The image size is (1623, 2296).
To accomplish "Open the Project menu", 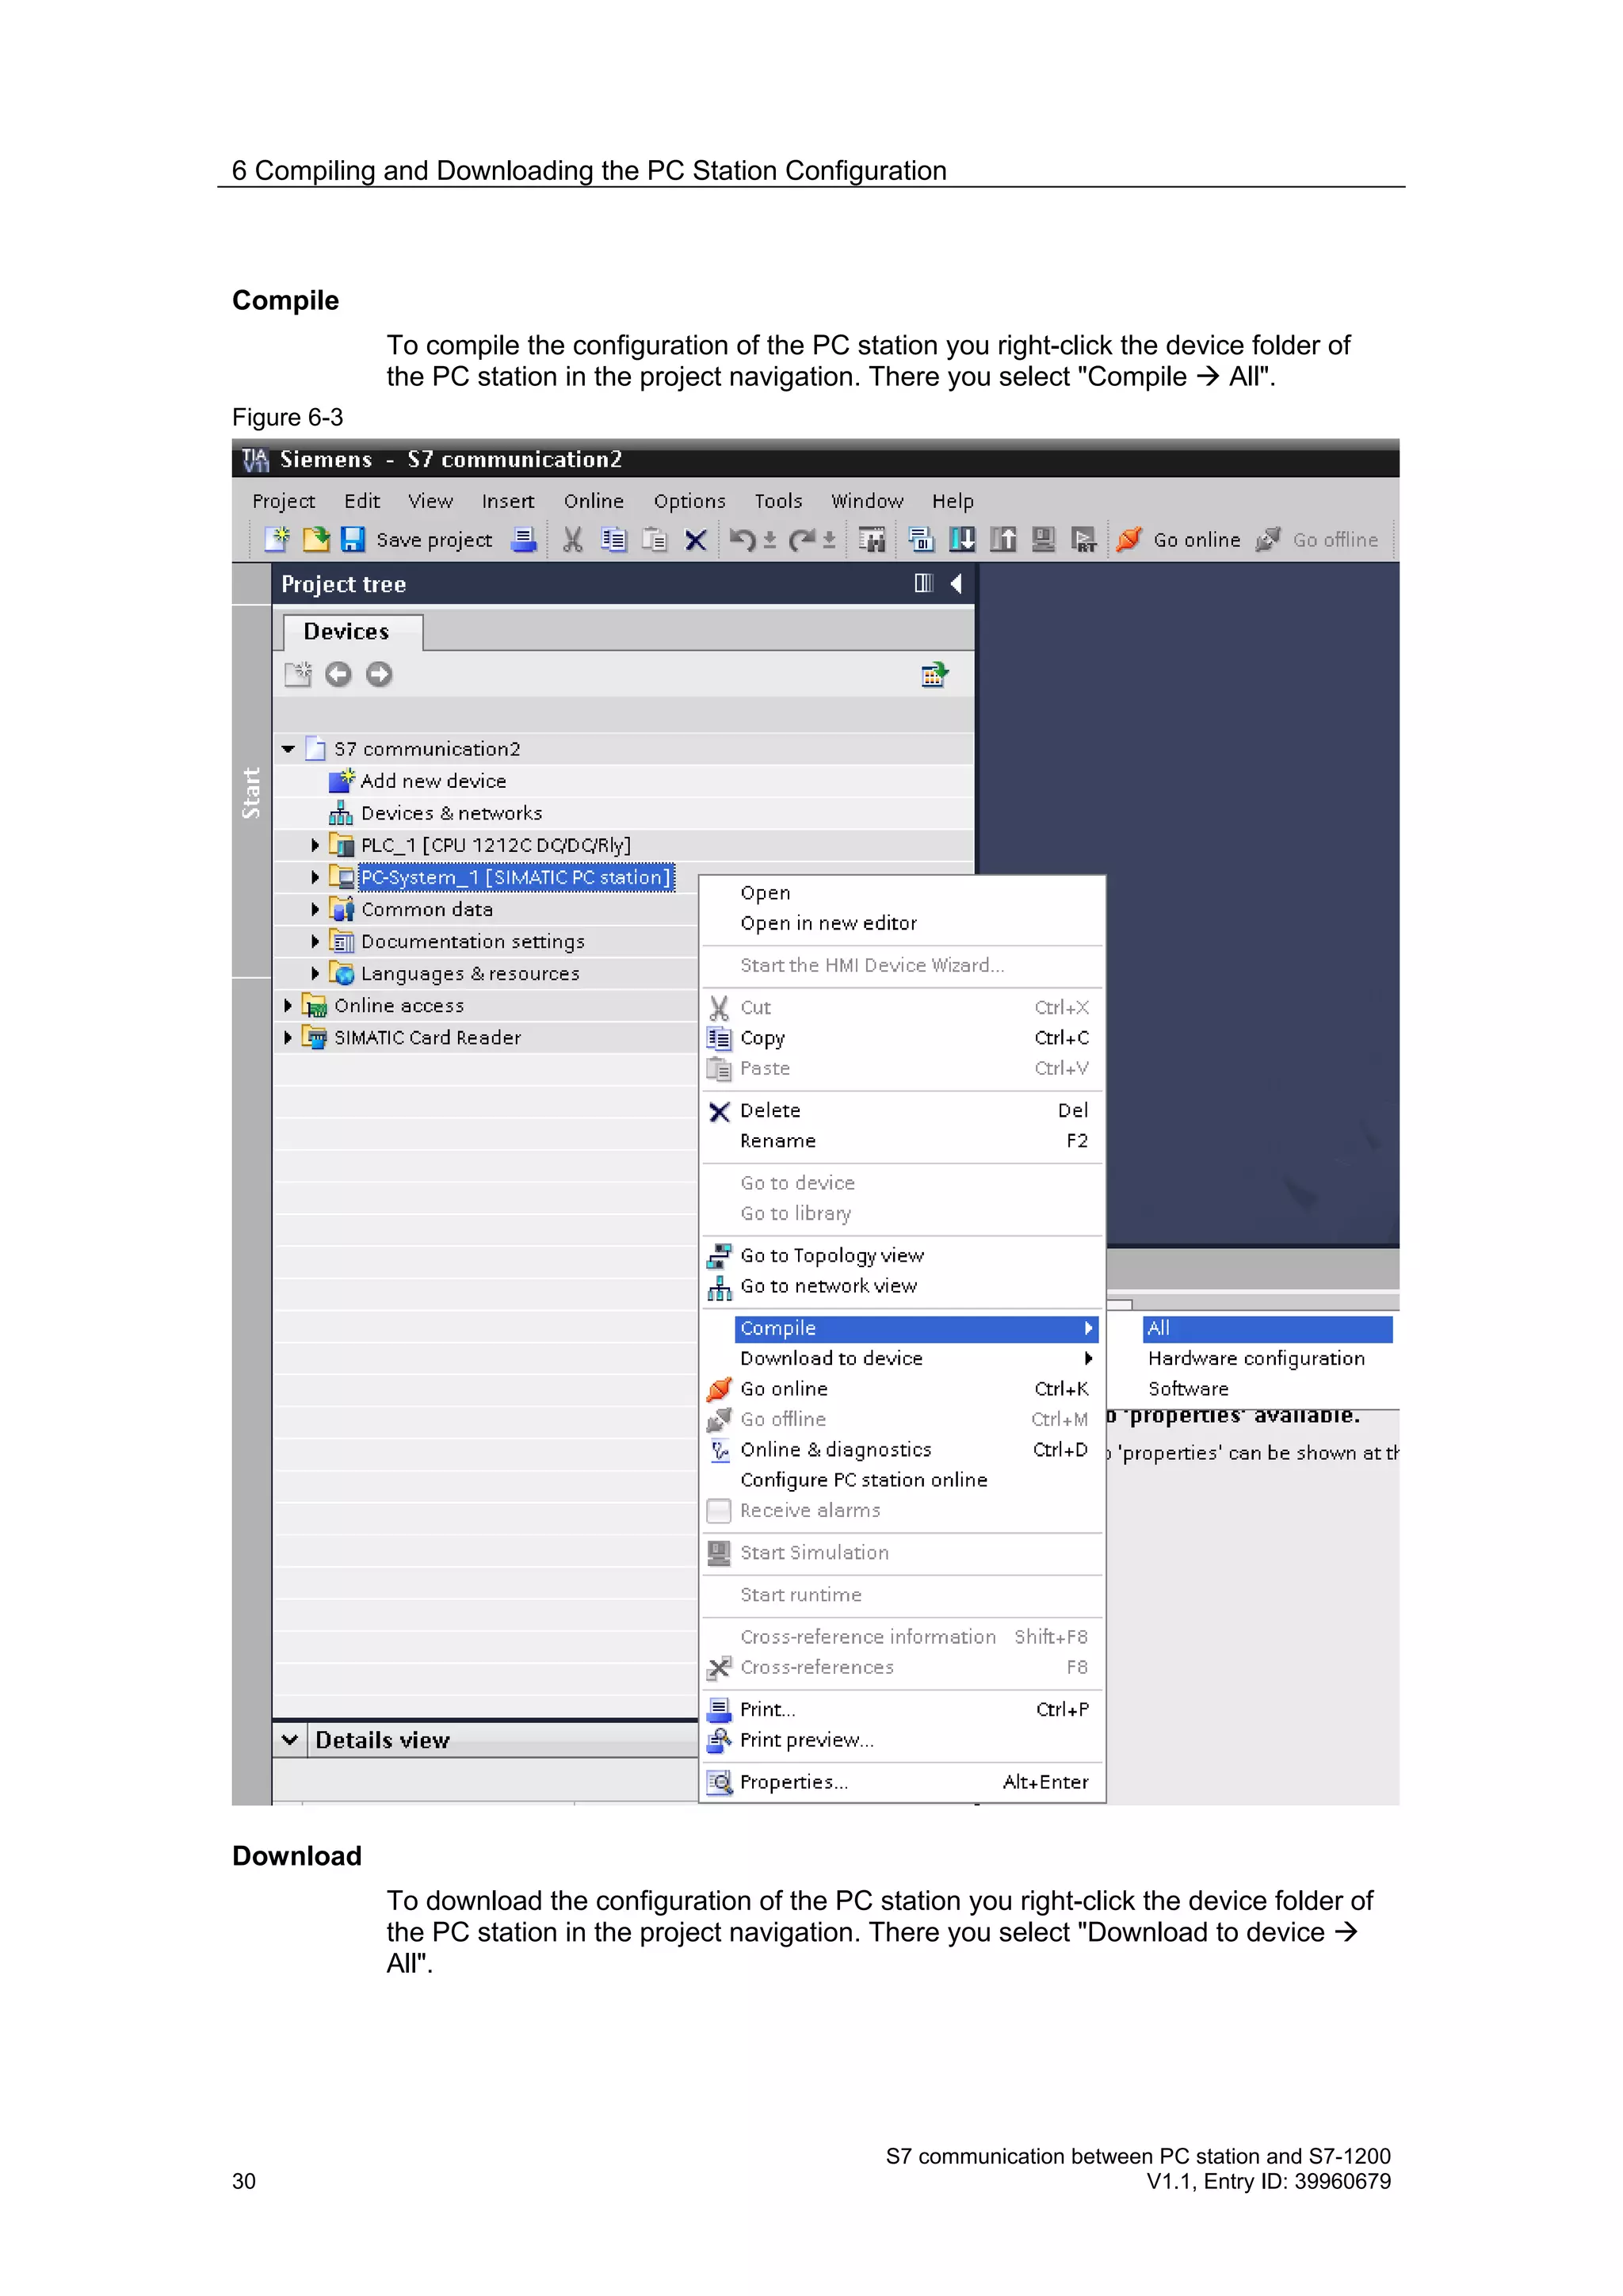I will [283, 501].
